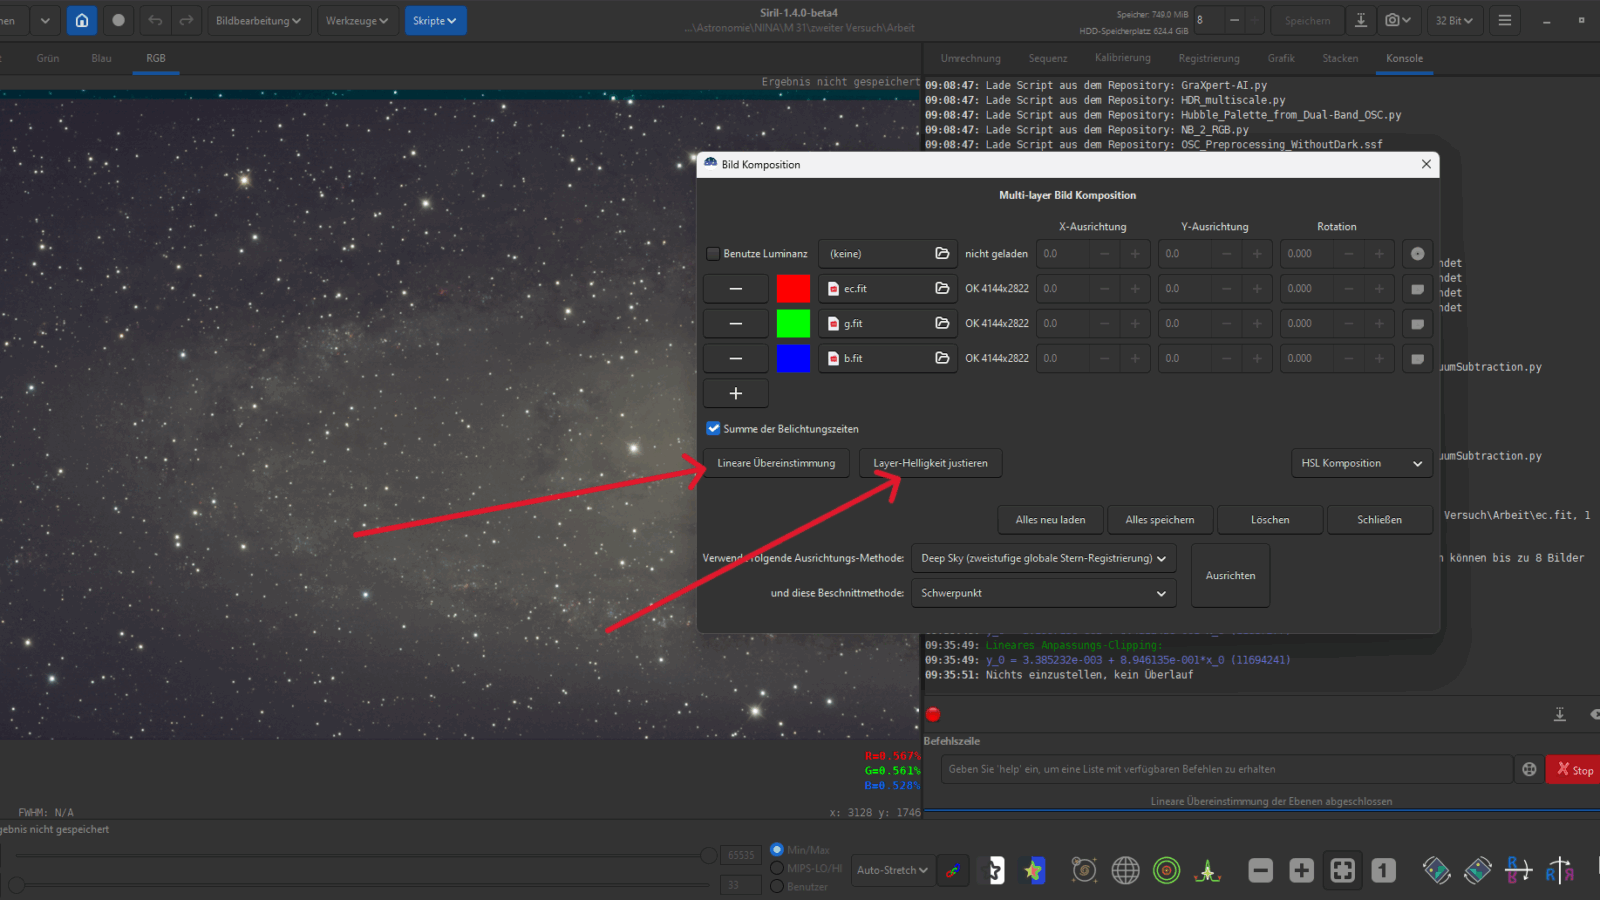
Task: Open the snapshot camera menu
Action: point(1398,20)
